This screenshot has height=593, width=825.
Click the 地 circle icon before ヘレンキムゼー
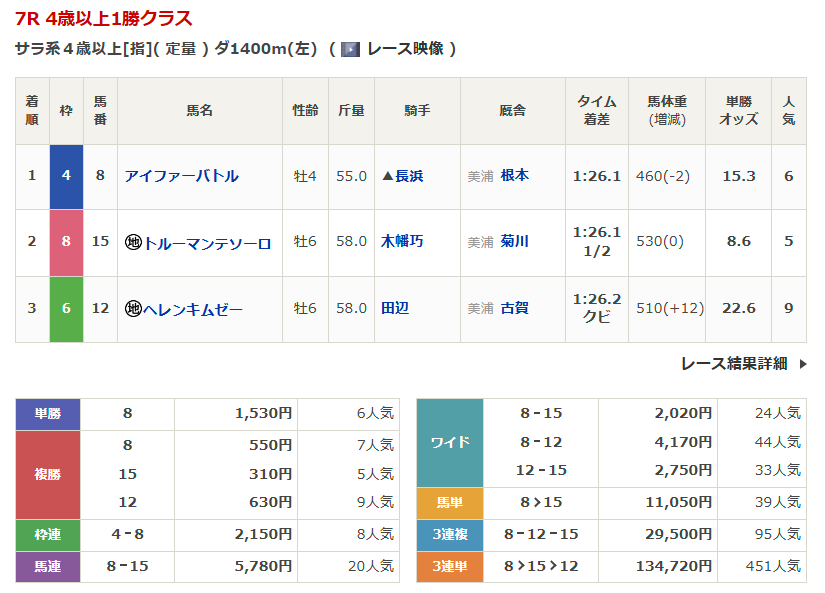(133, 308)
